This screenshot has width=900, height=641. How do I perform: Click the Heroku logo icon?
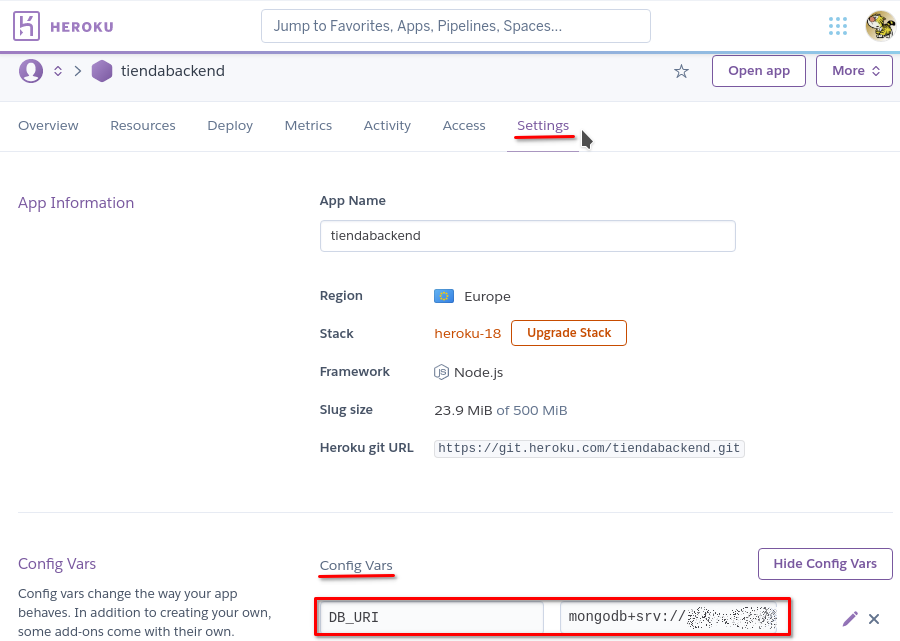click(26, 26)
